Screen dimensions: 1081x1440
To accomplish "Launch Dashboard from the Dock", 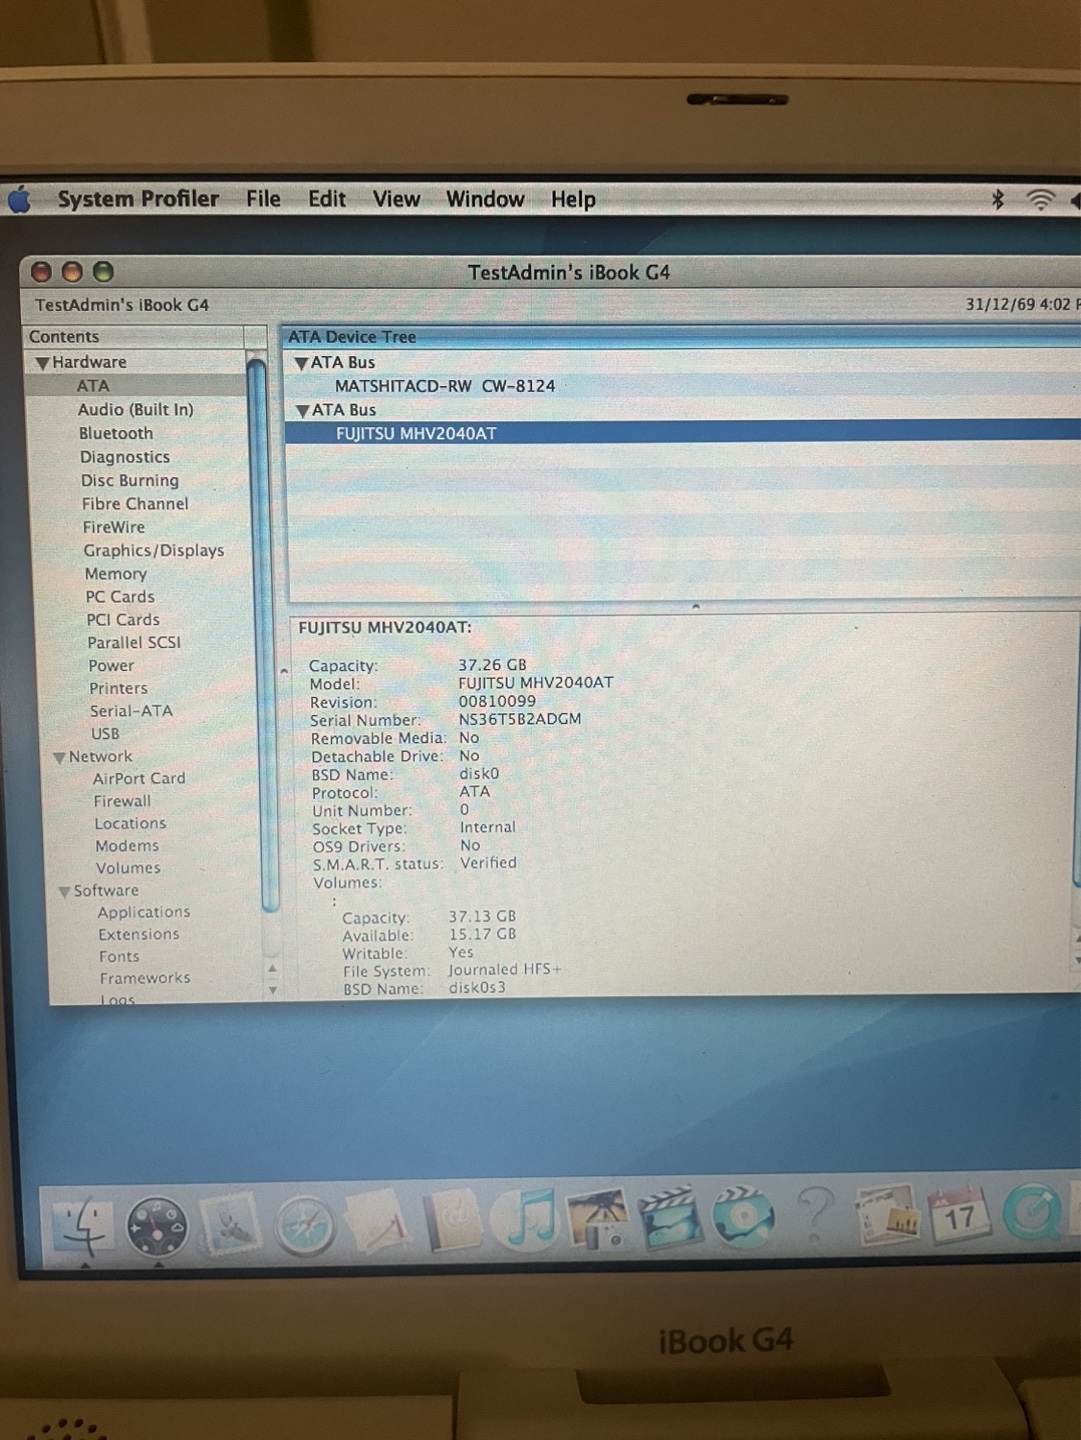I will pos(157,1225).
